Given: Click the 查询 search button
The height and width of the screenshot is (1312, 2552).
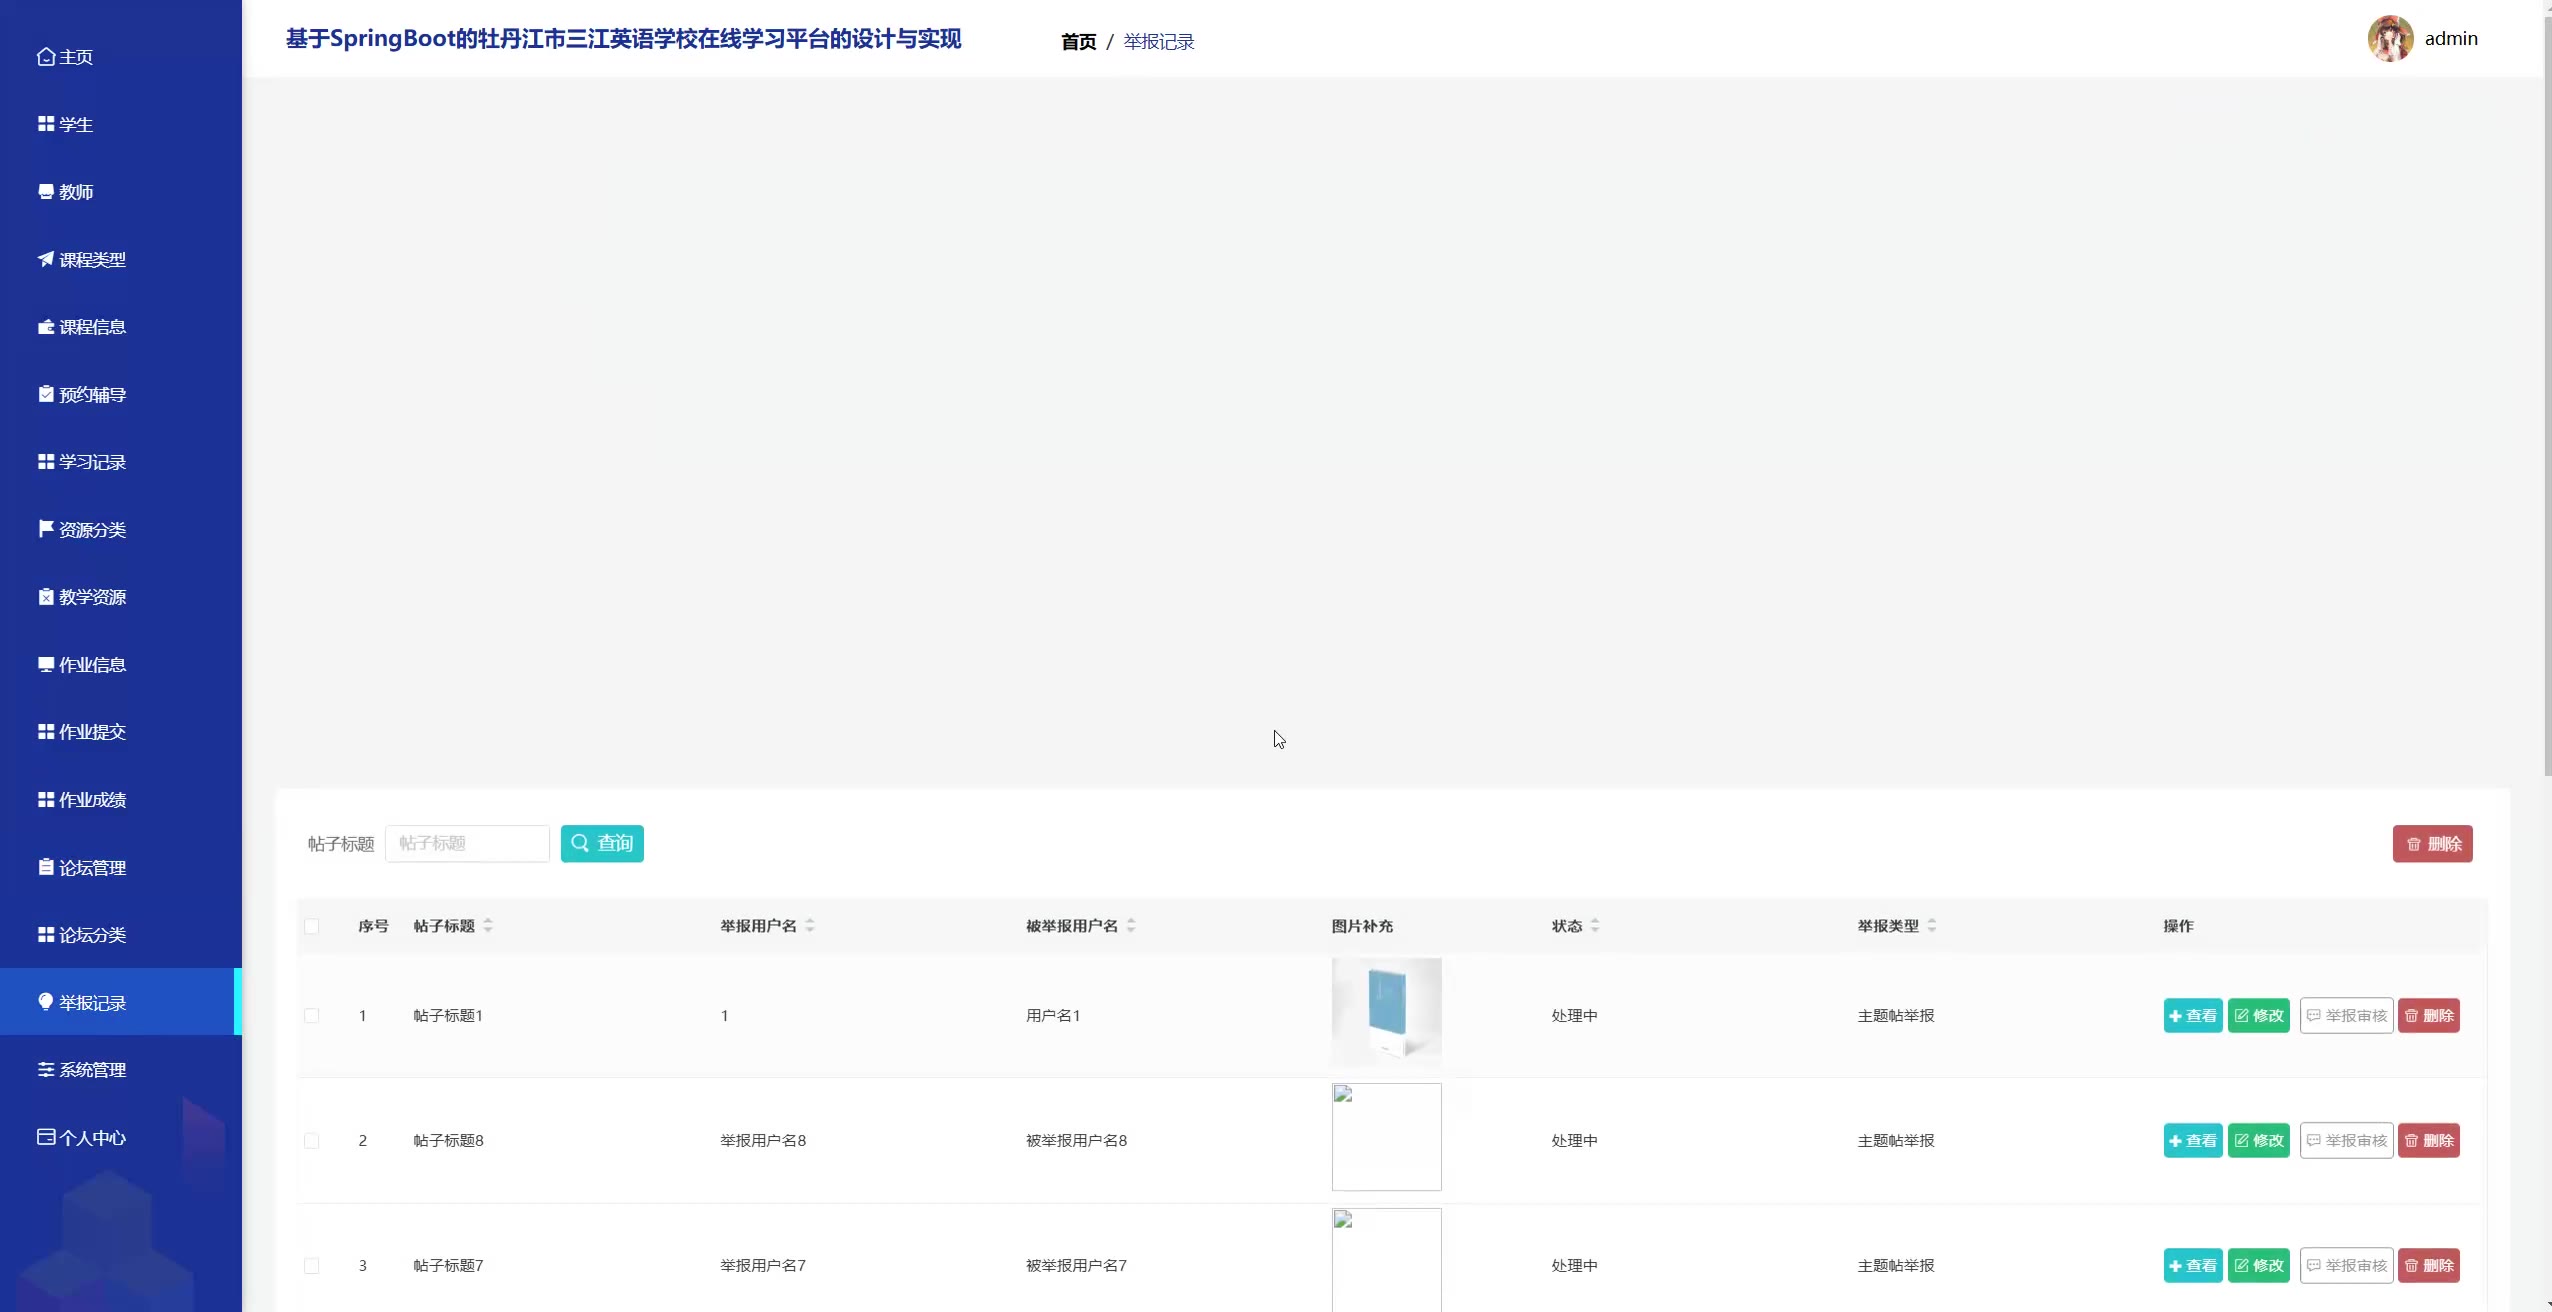Looking at the screenshot, I should (x=602, y=843).
